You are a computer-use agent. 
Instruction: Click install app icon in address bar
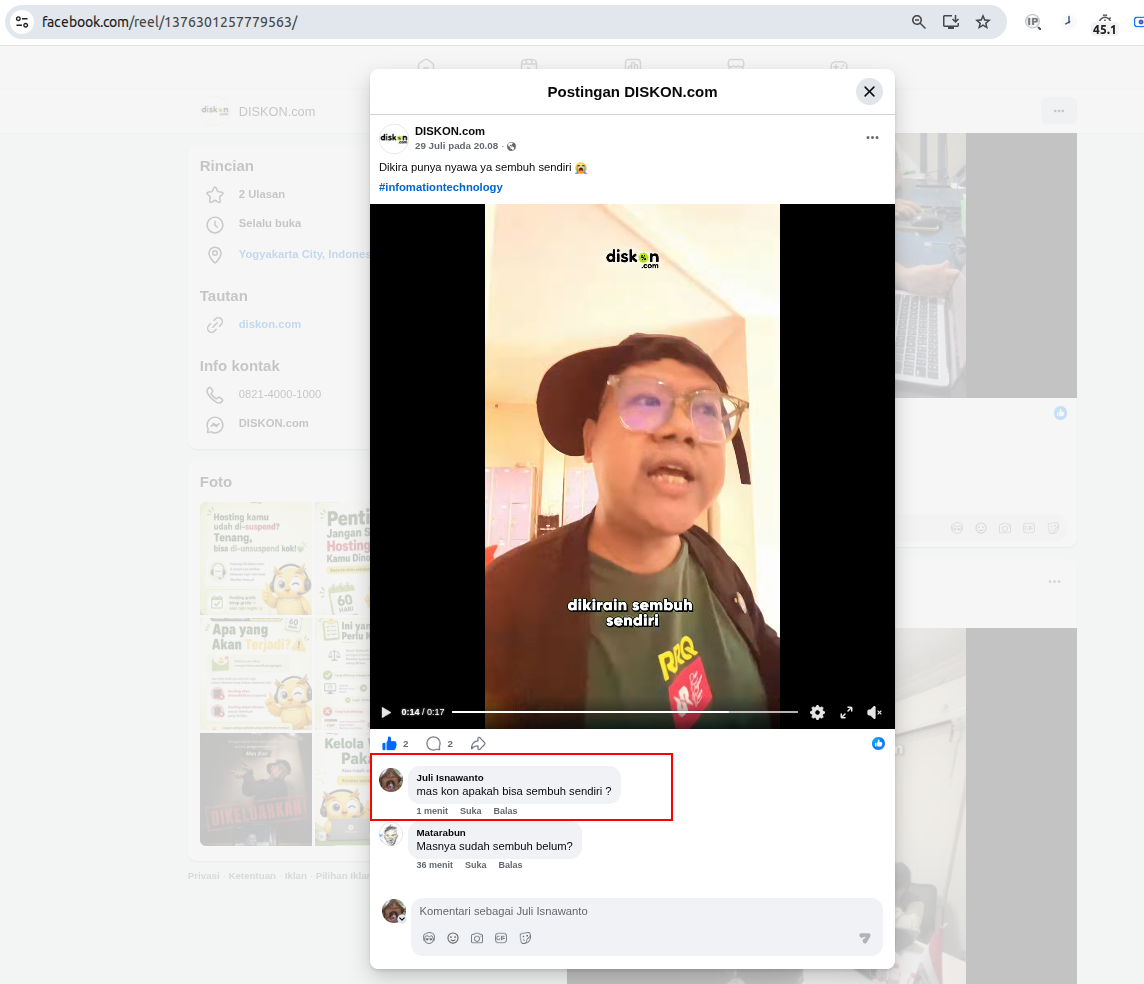click(951, 22)
